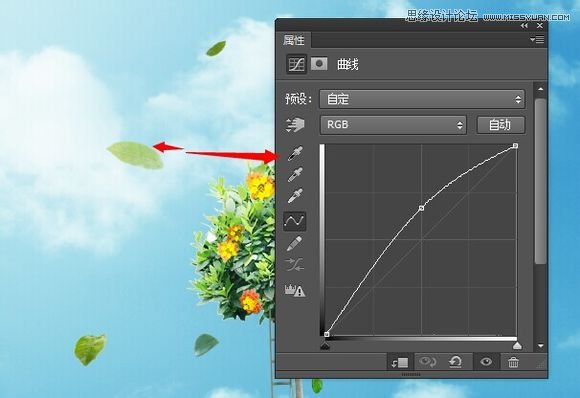Toggle adjustment layer visibility eye
Screen dimensions: 580x398
pyautogui.click(x=486, y=362)
